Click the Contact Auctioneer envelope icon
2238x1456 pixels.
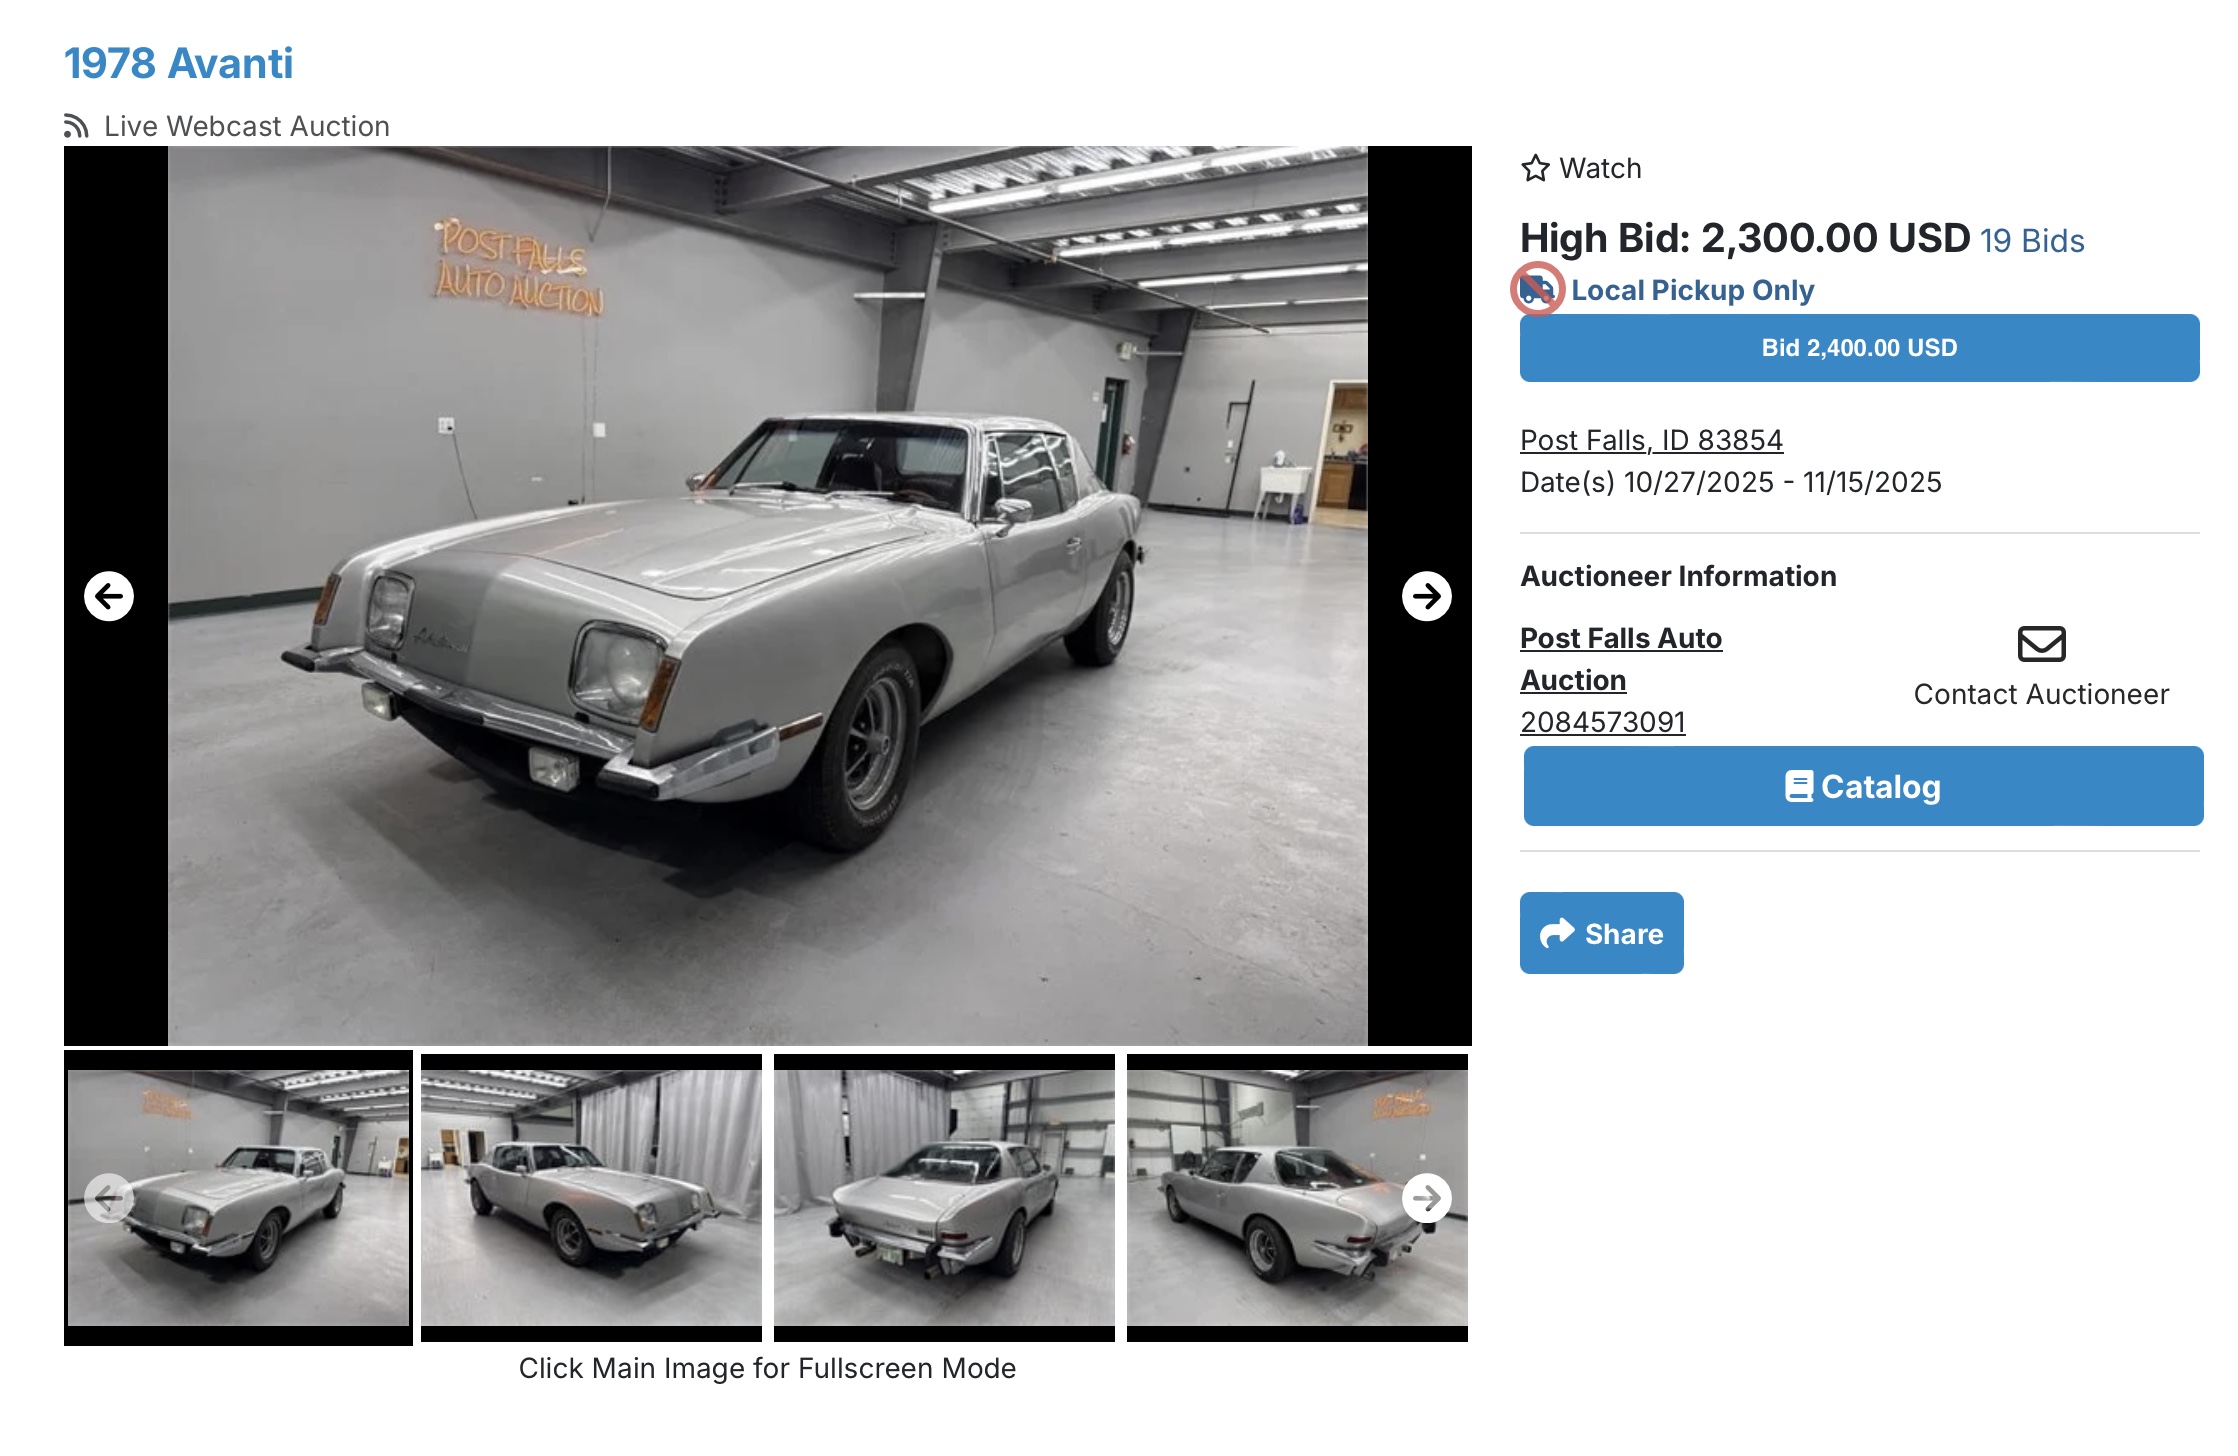(2041, 644)
